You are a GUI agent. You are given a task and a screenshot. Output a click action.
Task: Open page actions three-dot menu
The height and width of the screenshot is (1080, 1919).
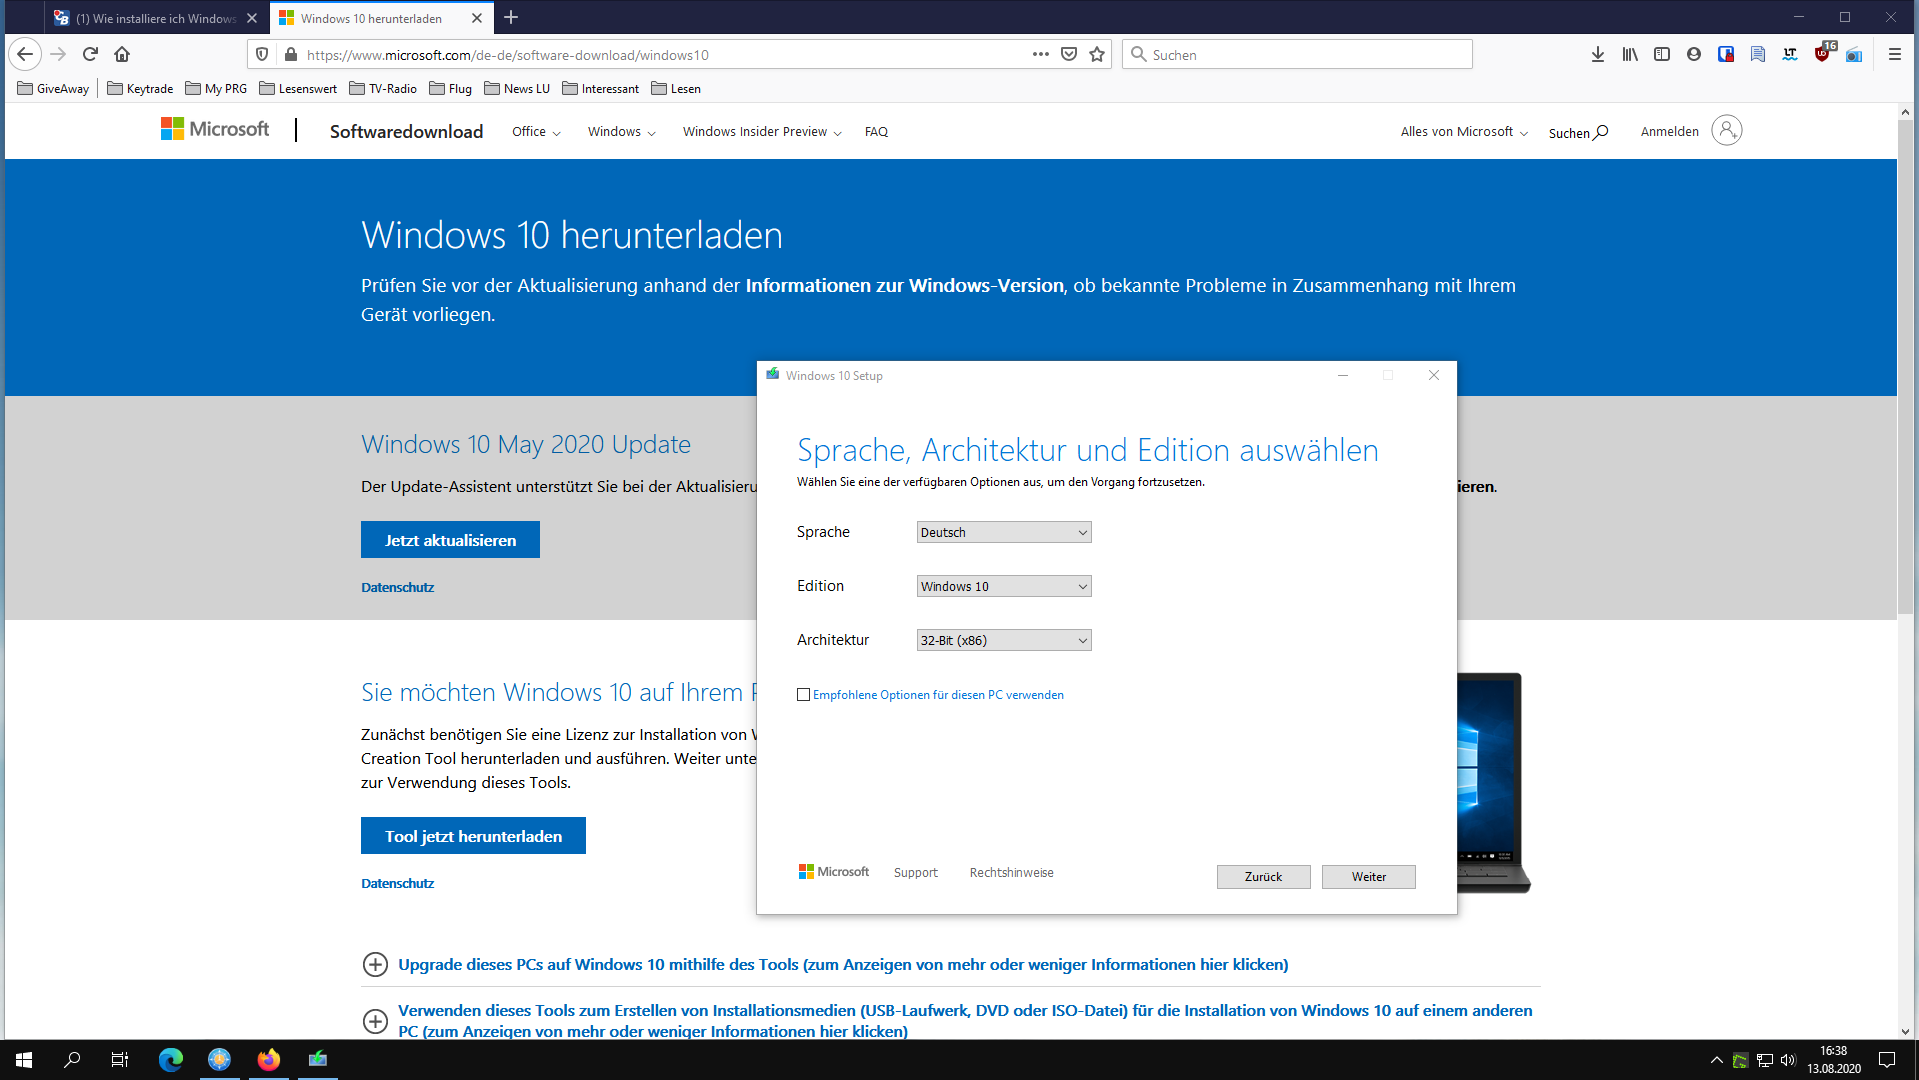click(x=1041, y=54)
